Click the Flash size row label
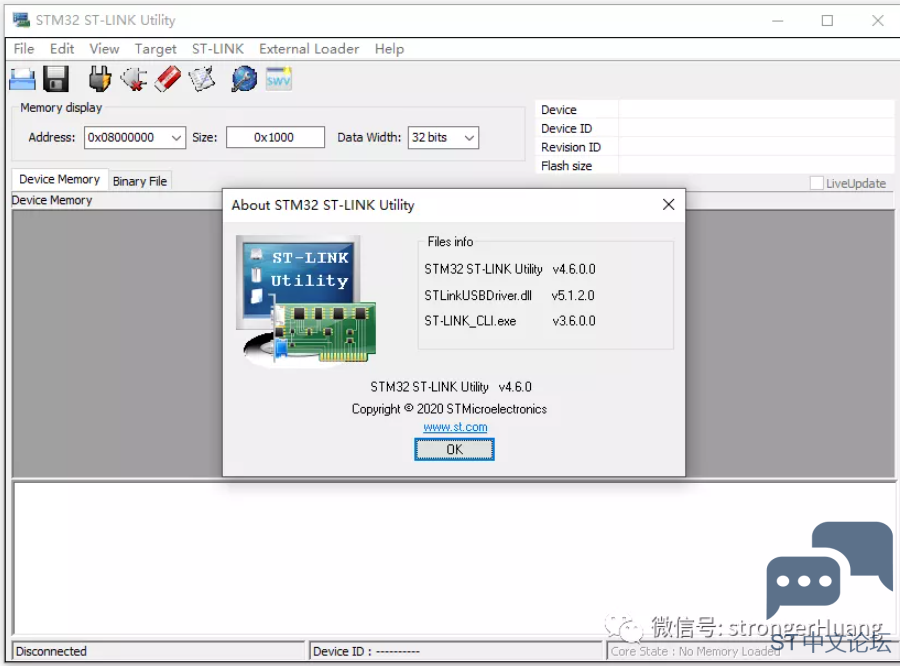Screen dimensions: 904x666 pos(566,166)
